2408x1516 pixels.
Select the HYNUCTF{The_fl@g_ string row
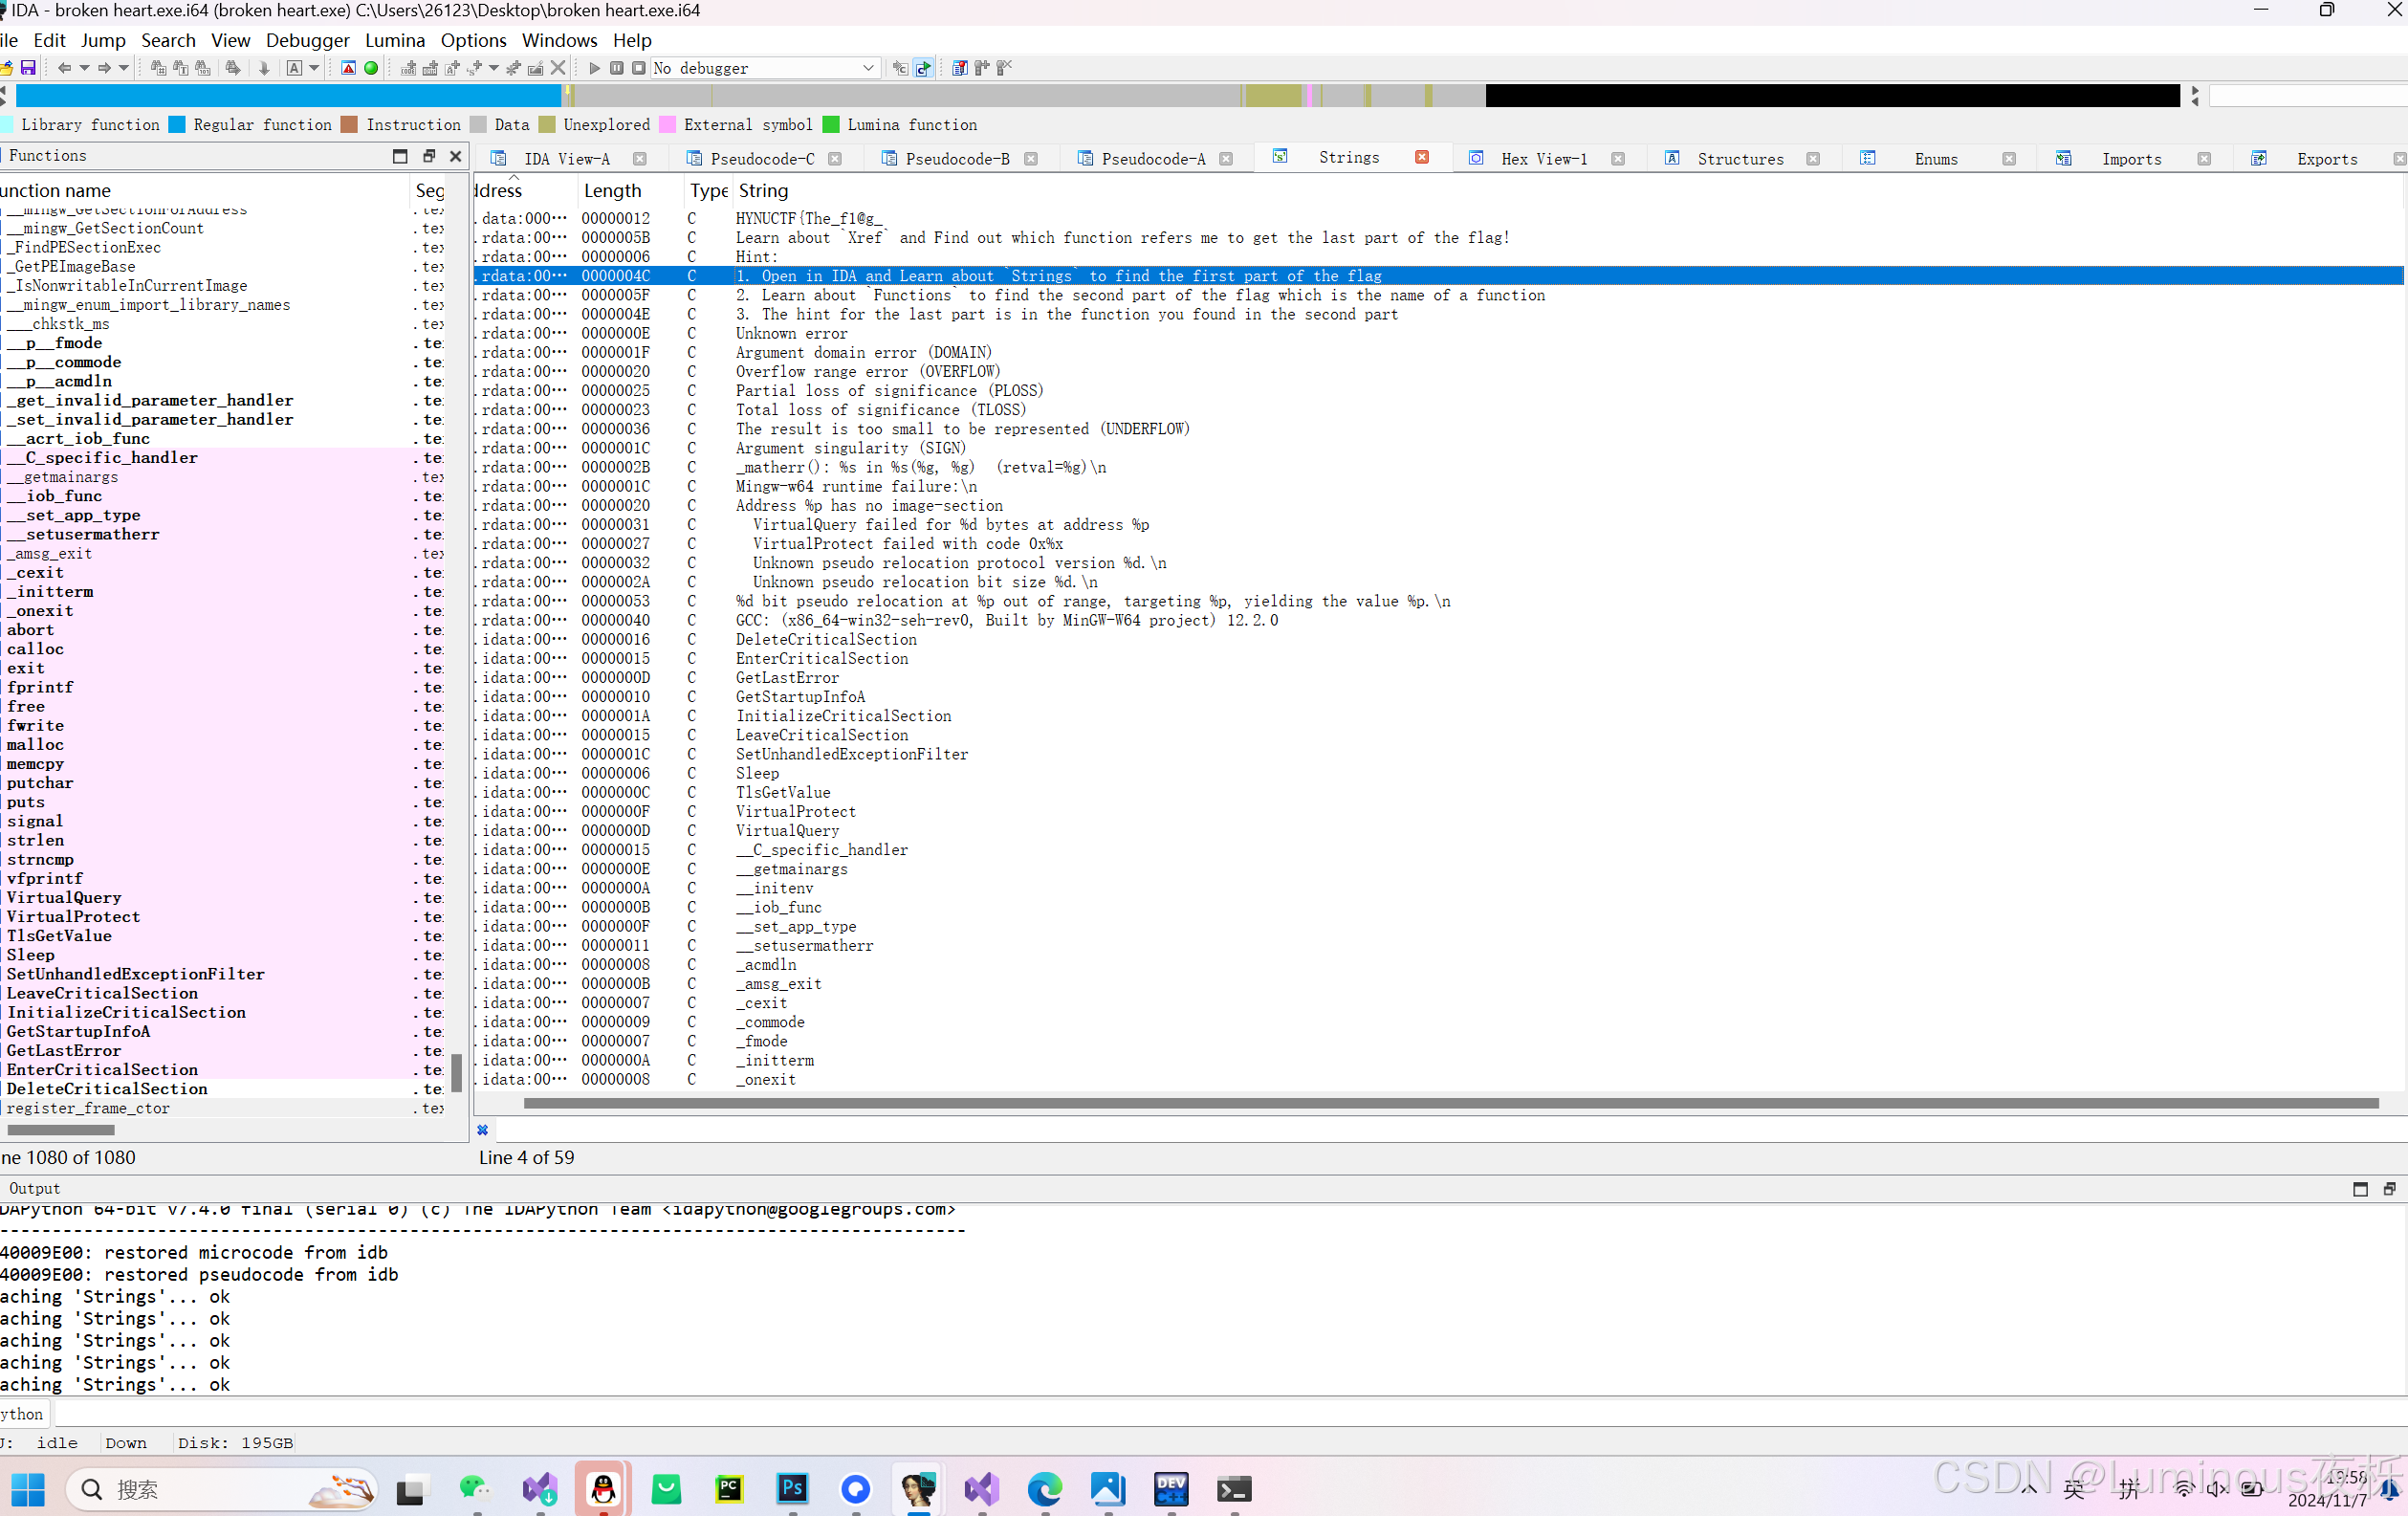point(809,218)
